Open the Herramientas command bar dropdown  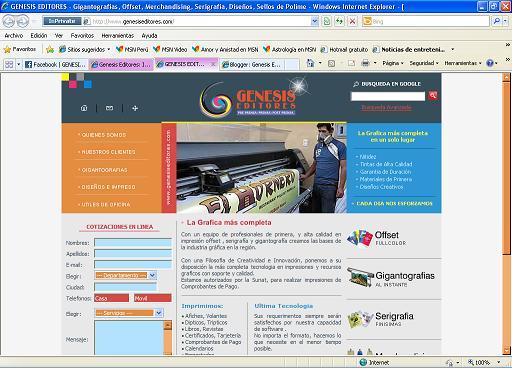[463, 63]
